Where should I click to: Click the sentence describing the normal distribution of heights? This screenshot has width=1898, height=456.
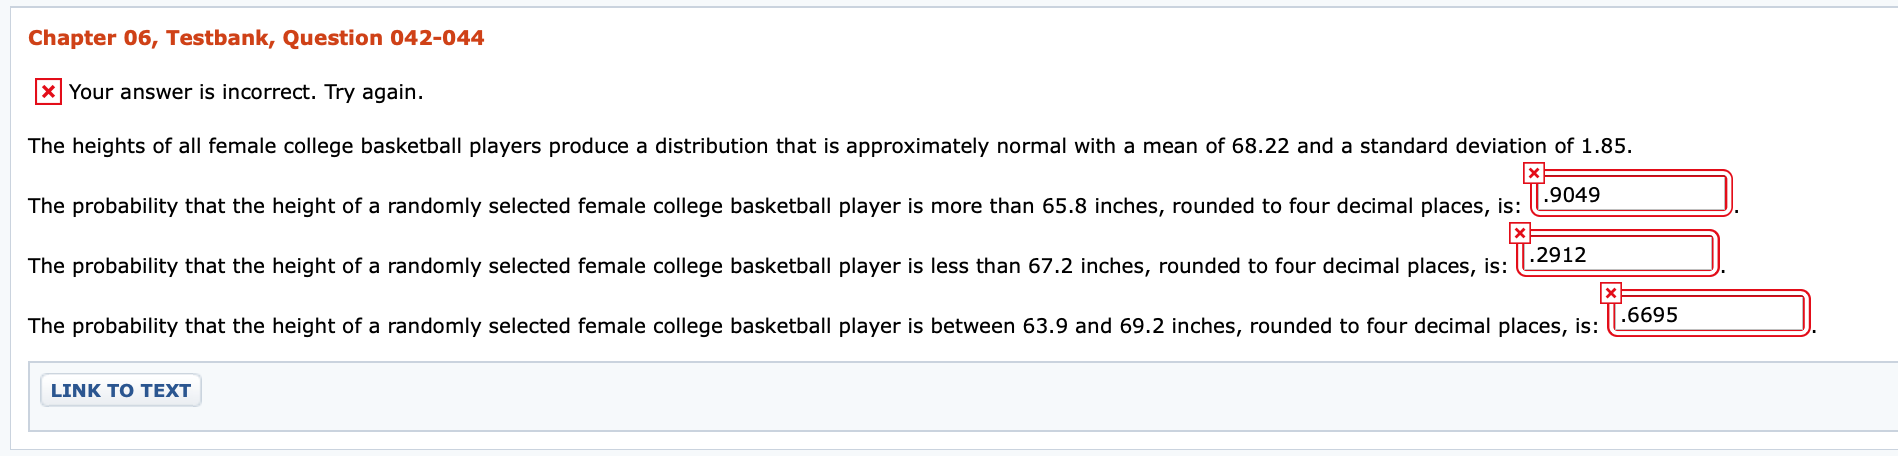830,146
